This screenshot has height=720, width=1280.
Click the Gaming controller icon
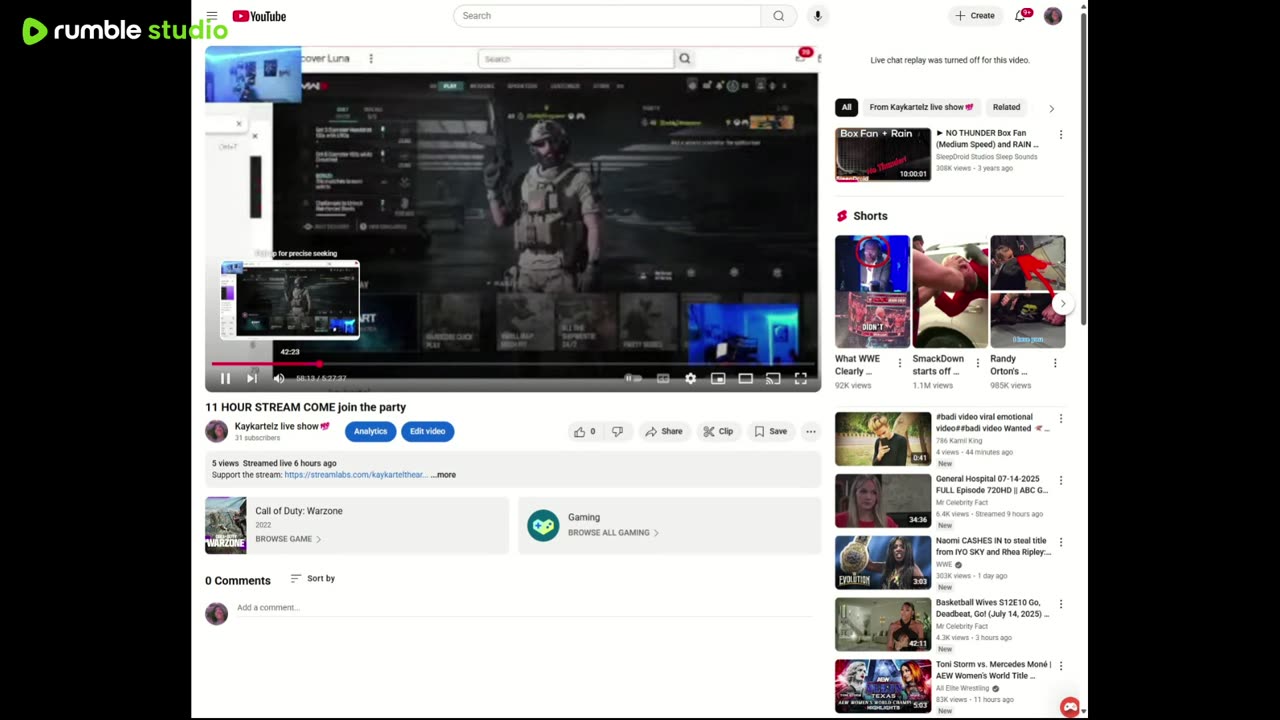pyautogui.click(x=543, y=525)
